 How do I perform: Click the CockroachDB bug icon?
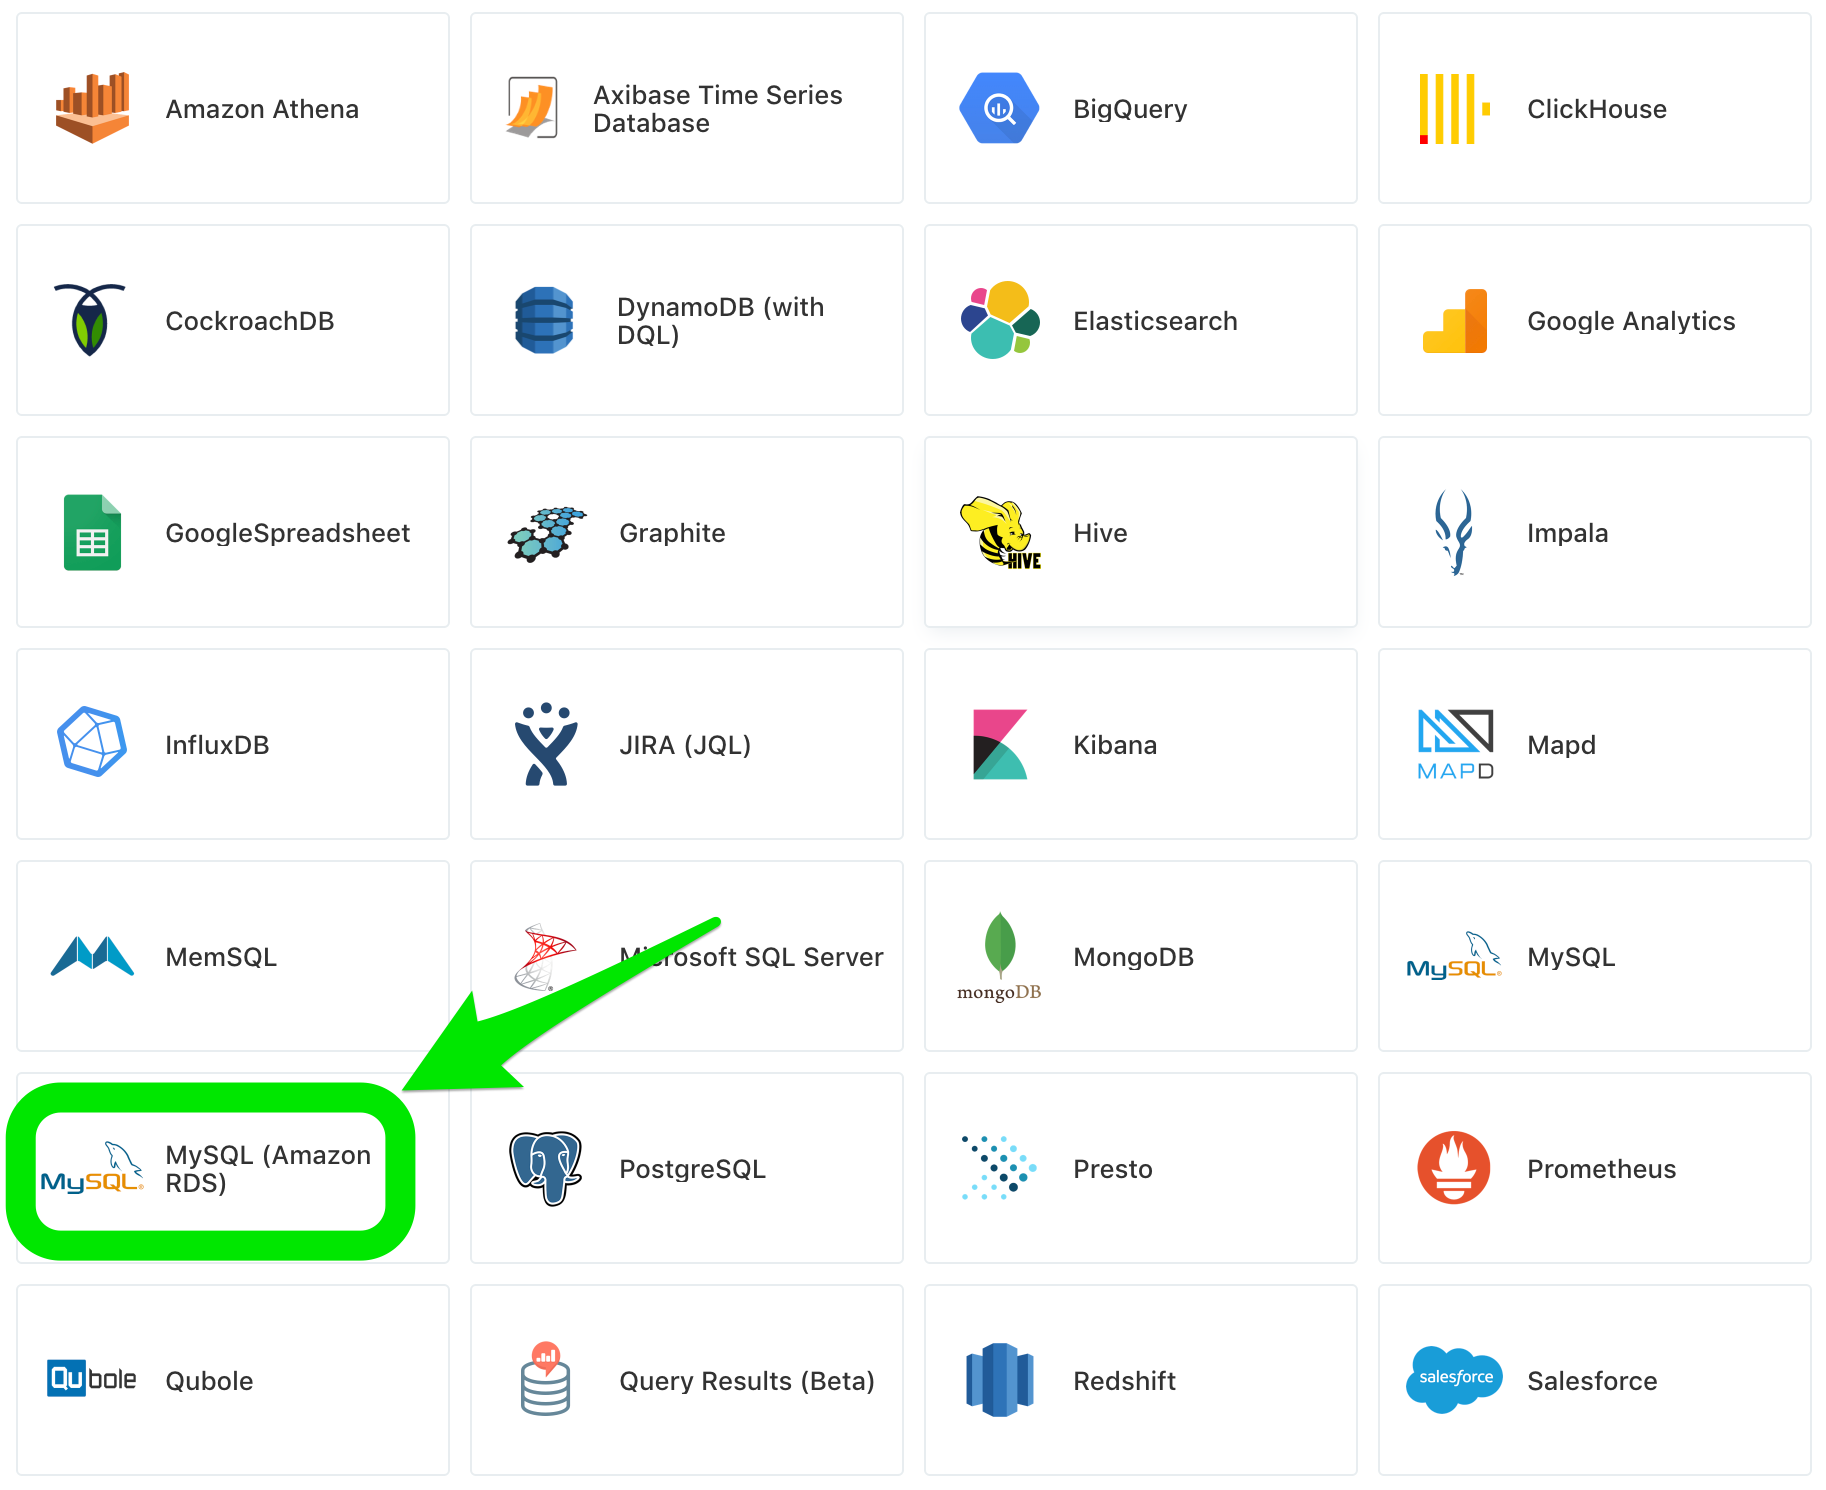pyautogui.click(x=90, y=320)
